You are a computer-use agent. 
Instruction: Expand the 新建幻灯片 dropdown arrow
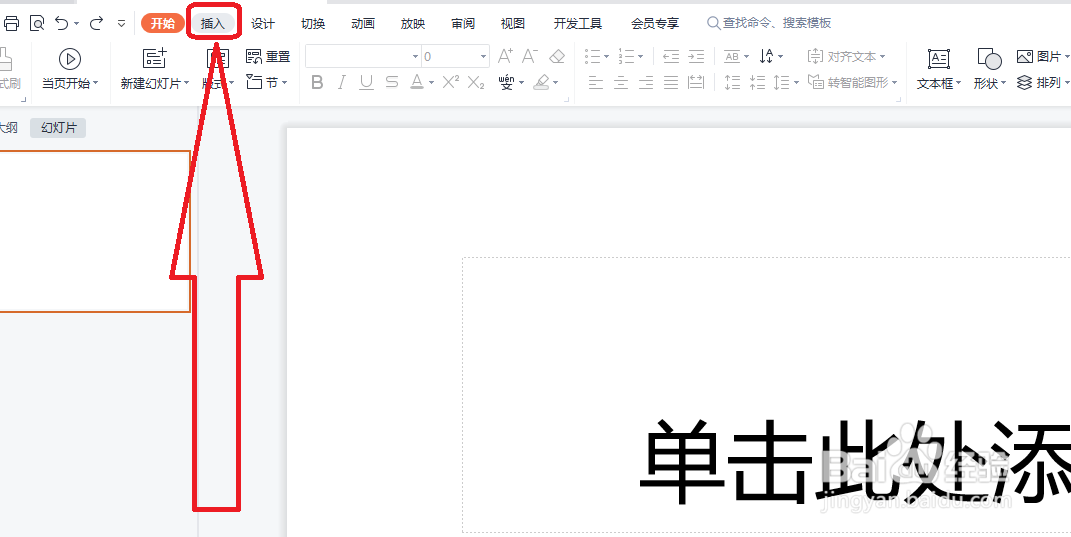coord(186,83)
